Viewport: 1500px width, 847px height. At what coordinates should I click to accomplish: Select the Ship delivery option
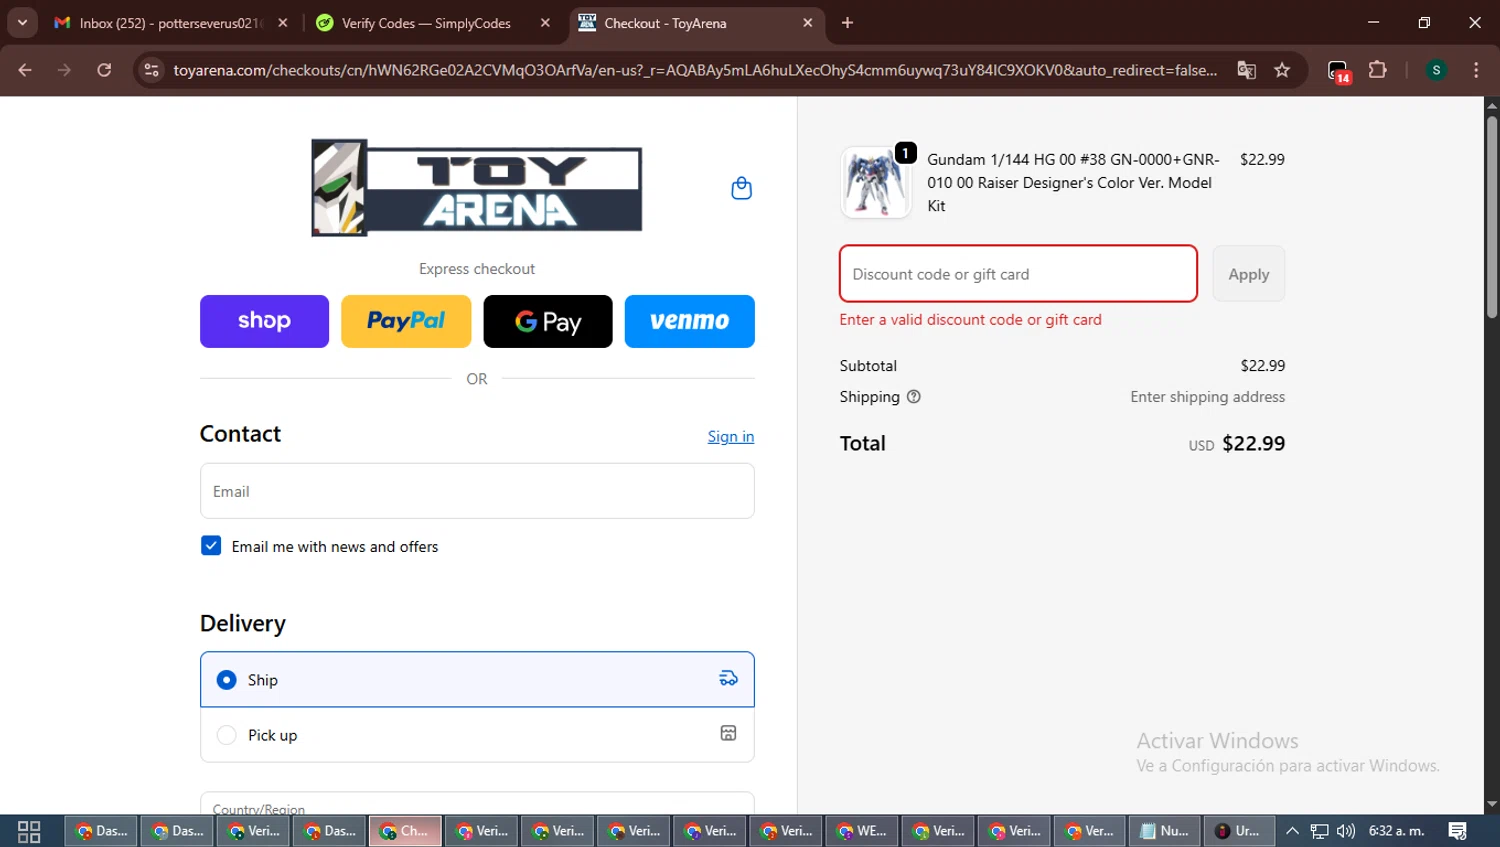coord(477,679)
